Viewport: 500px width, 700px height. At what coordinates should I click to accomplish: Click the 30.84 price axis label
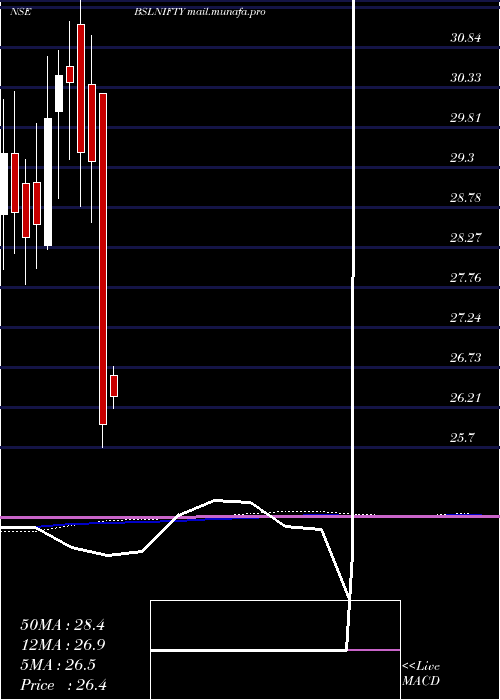[466, 38]
